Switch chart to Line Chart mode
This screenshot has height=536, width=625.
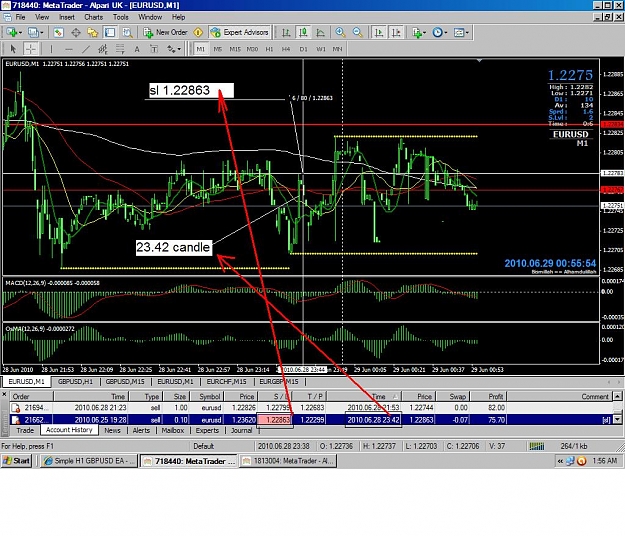coord(320,33)
